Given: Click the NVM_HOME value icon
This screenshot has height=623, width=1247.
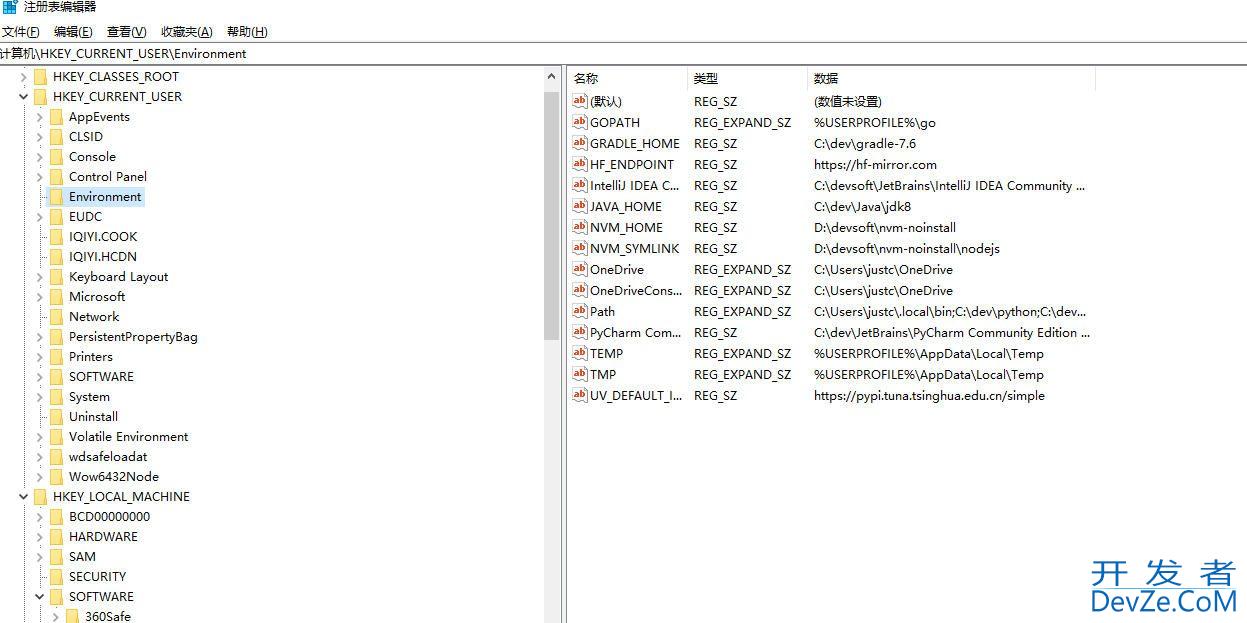Looking at the screenshot, I should pos(579,227).
